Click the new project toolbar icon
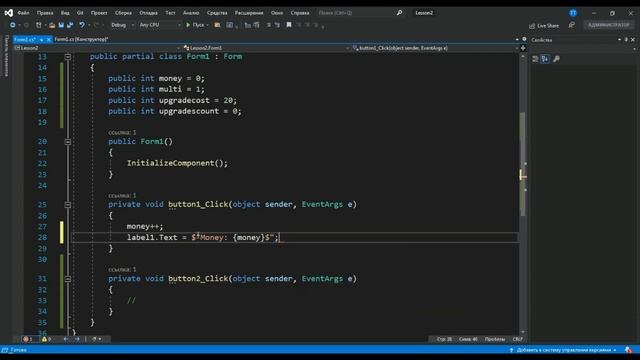This screenshot has height=360, width=640. (39, 25)
